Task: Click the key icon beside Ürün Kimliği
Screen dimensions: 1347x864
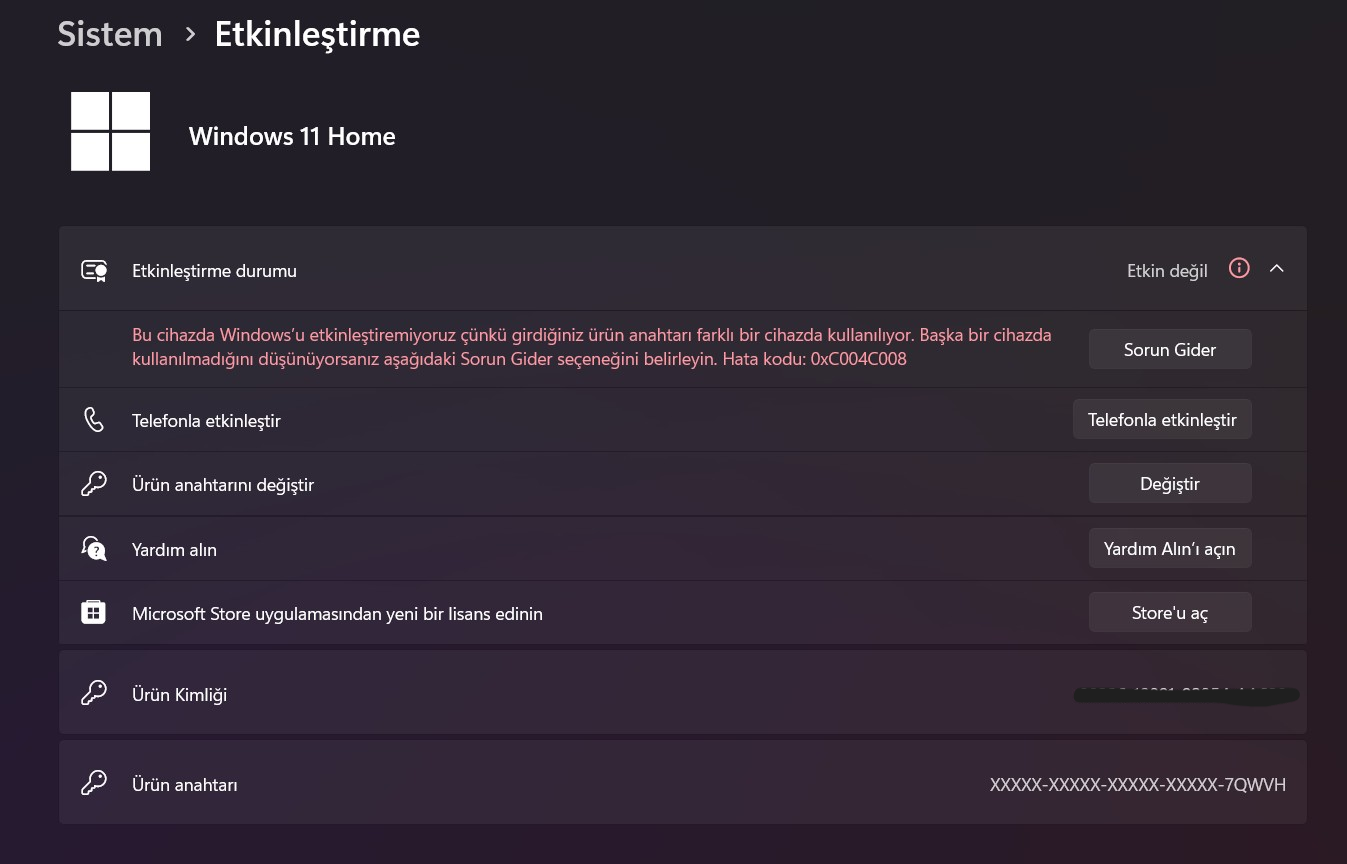Action: click(x=94, y=694)
